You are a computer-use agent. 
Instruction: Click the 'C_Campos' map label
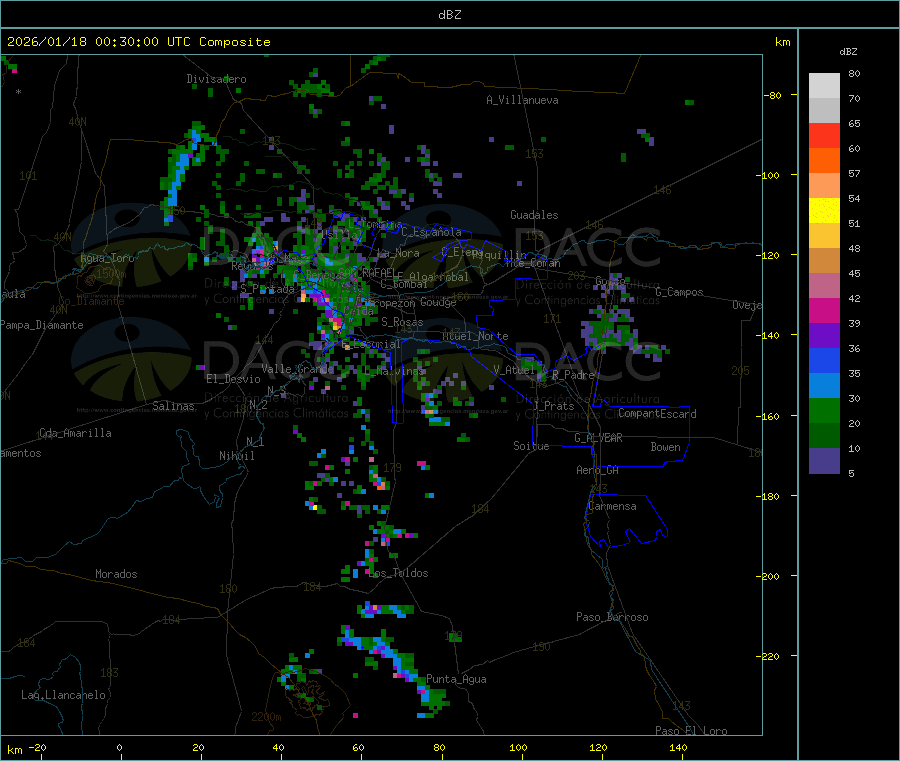680,292
